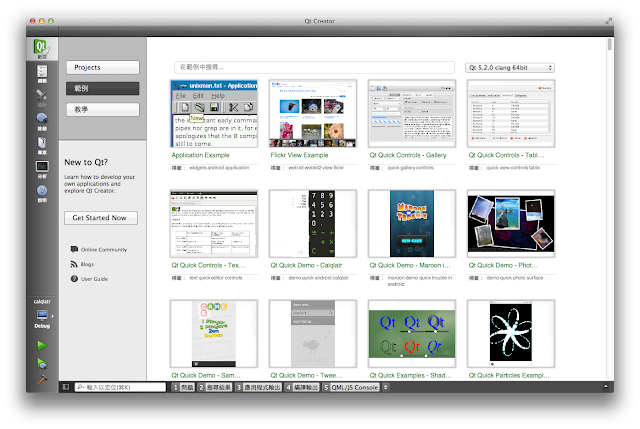Open the Blogs link
The image size is (640, 429).
(87, 264)
